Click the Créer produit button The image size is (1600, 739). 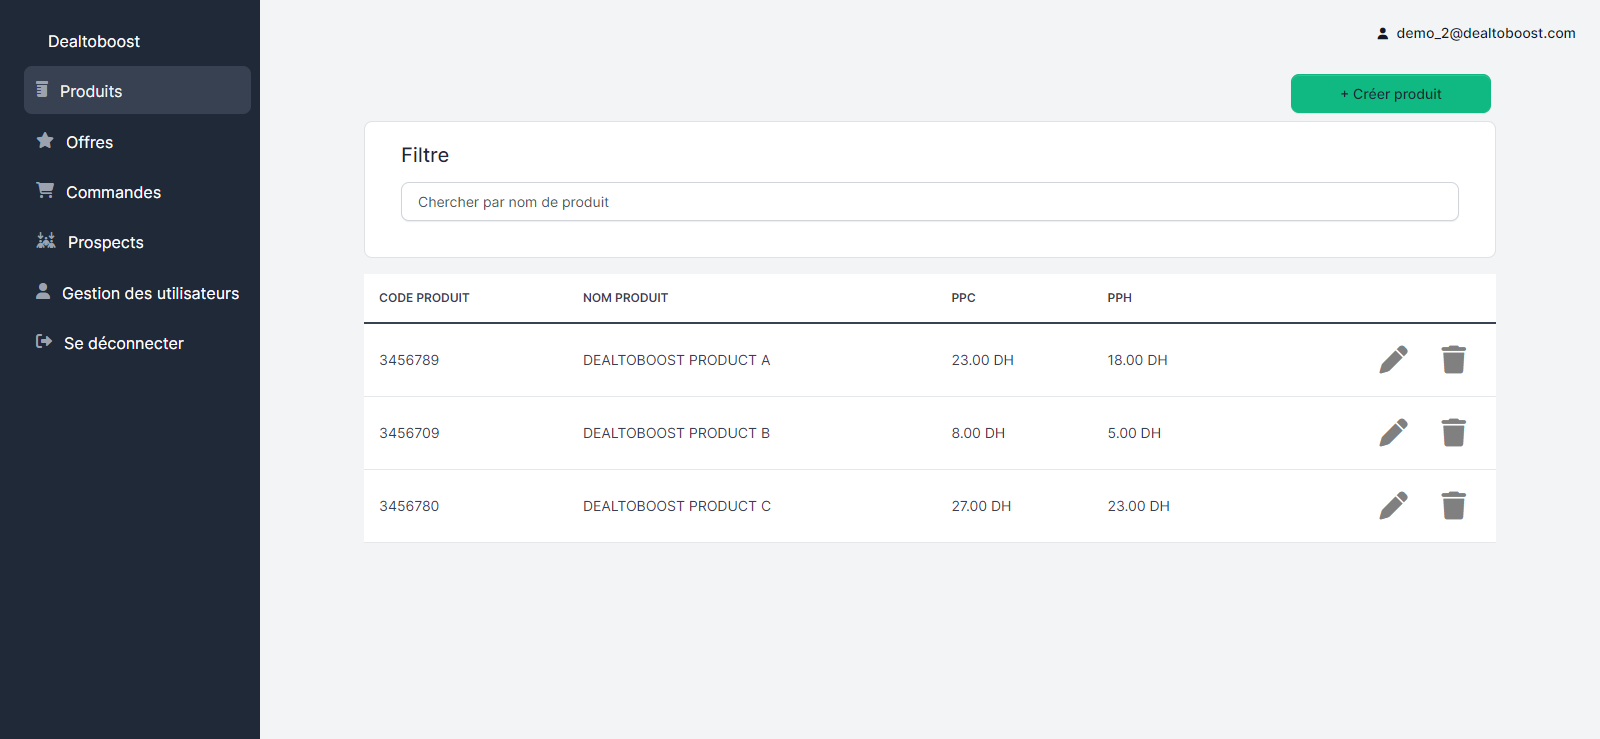tap(1391, 93)
